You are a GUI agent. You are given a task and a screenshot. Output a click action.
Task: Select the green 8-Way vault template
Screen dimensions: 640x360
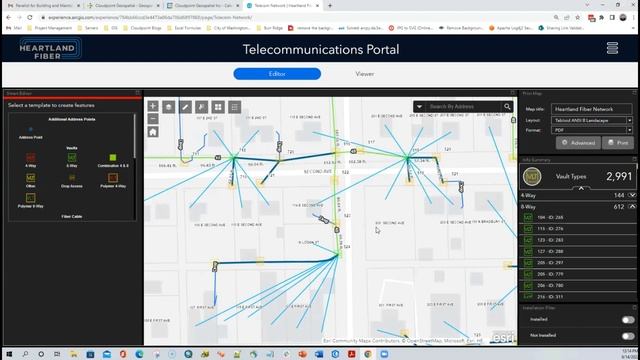(72, 160)
